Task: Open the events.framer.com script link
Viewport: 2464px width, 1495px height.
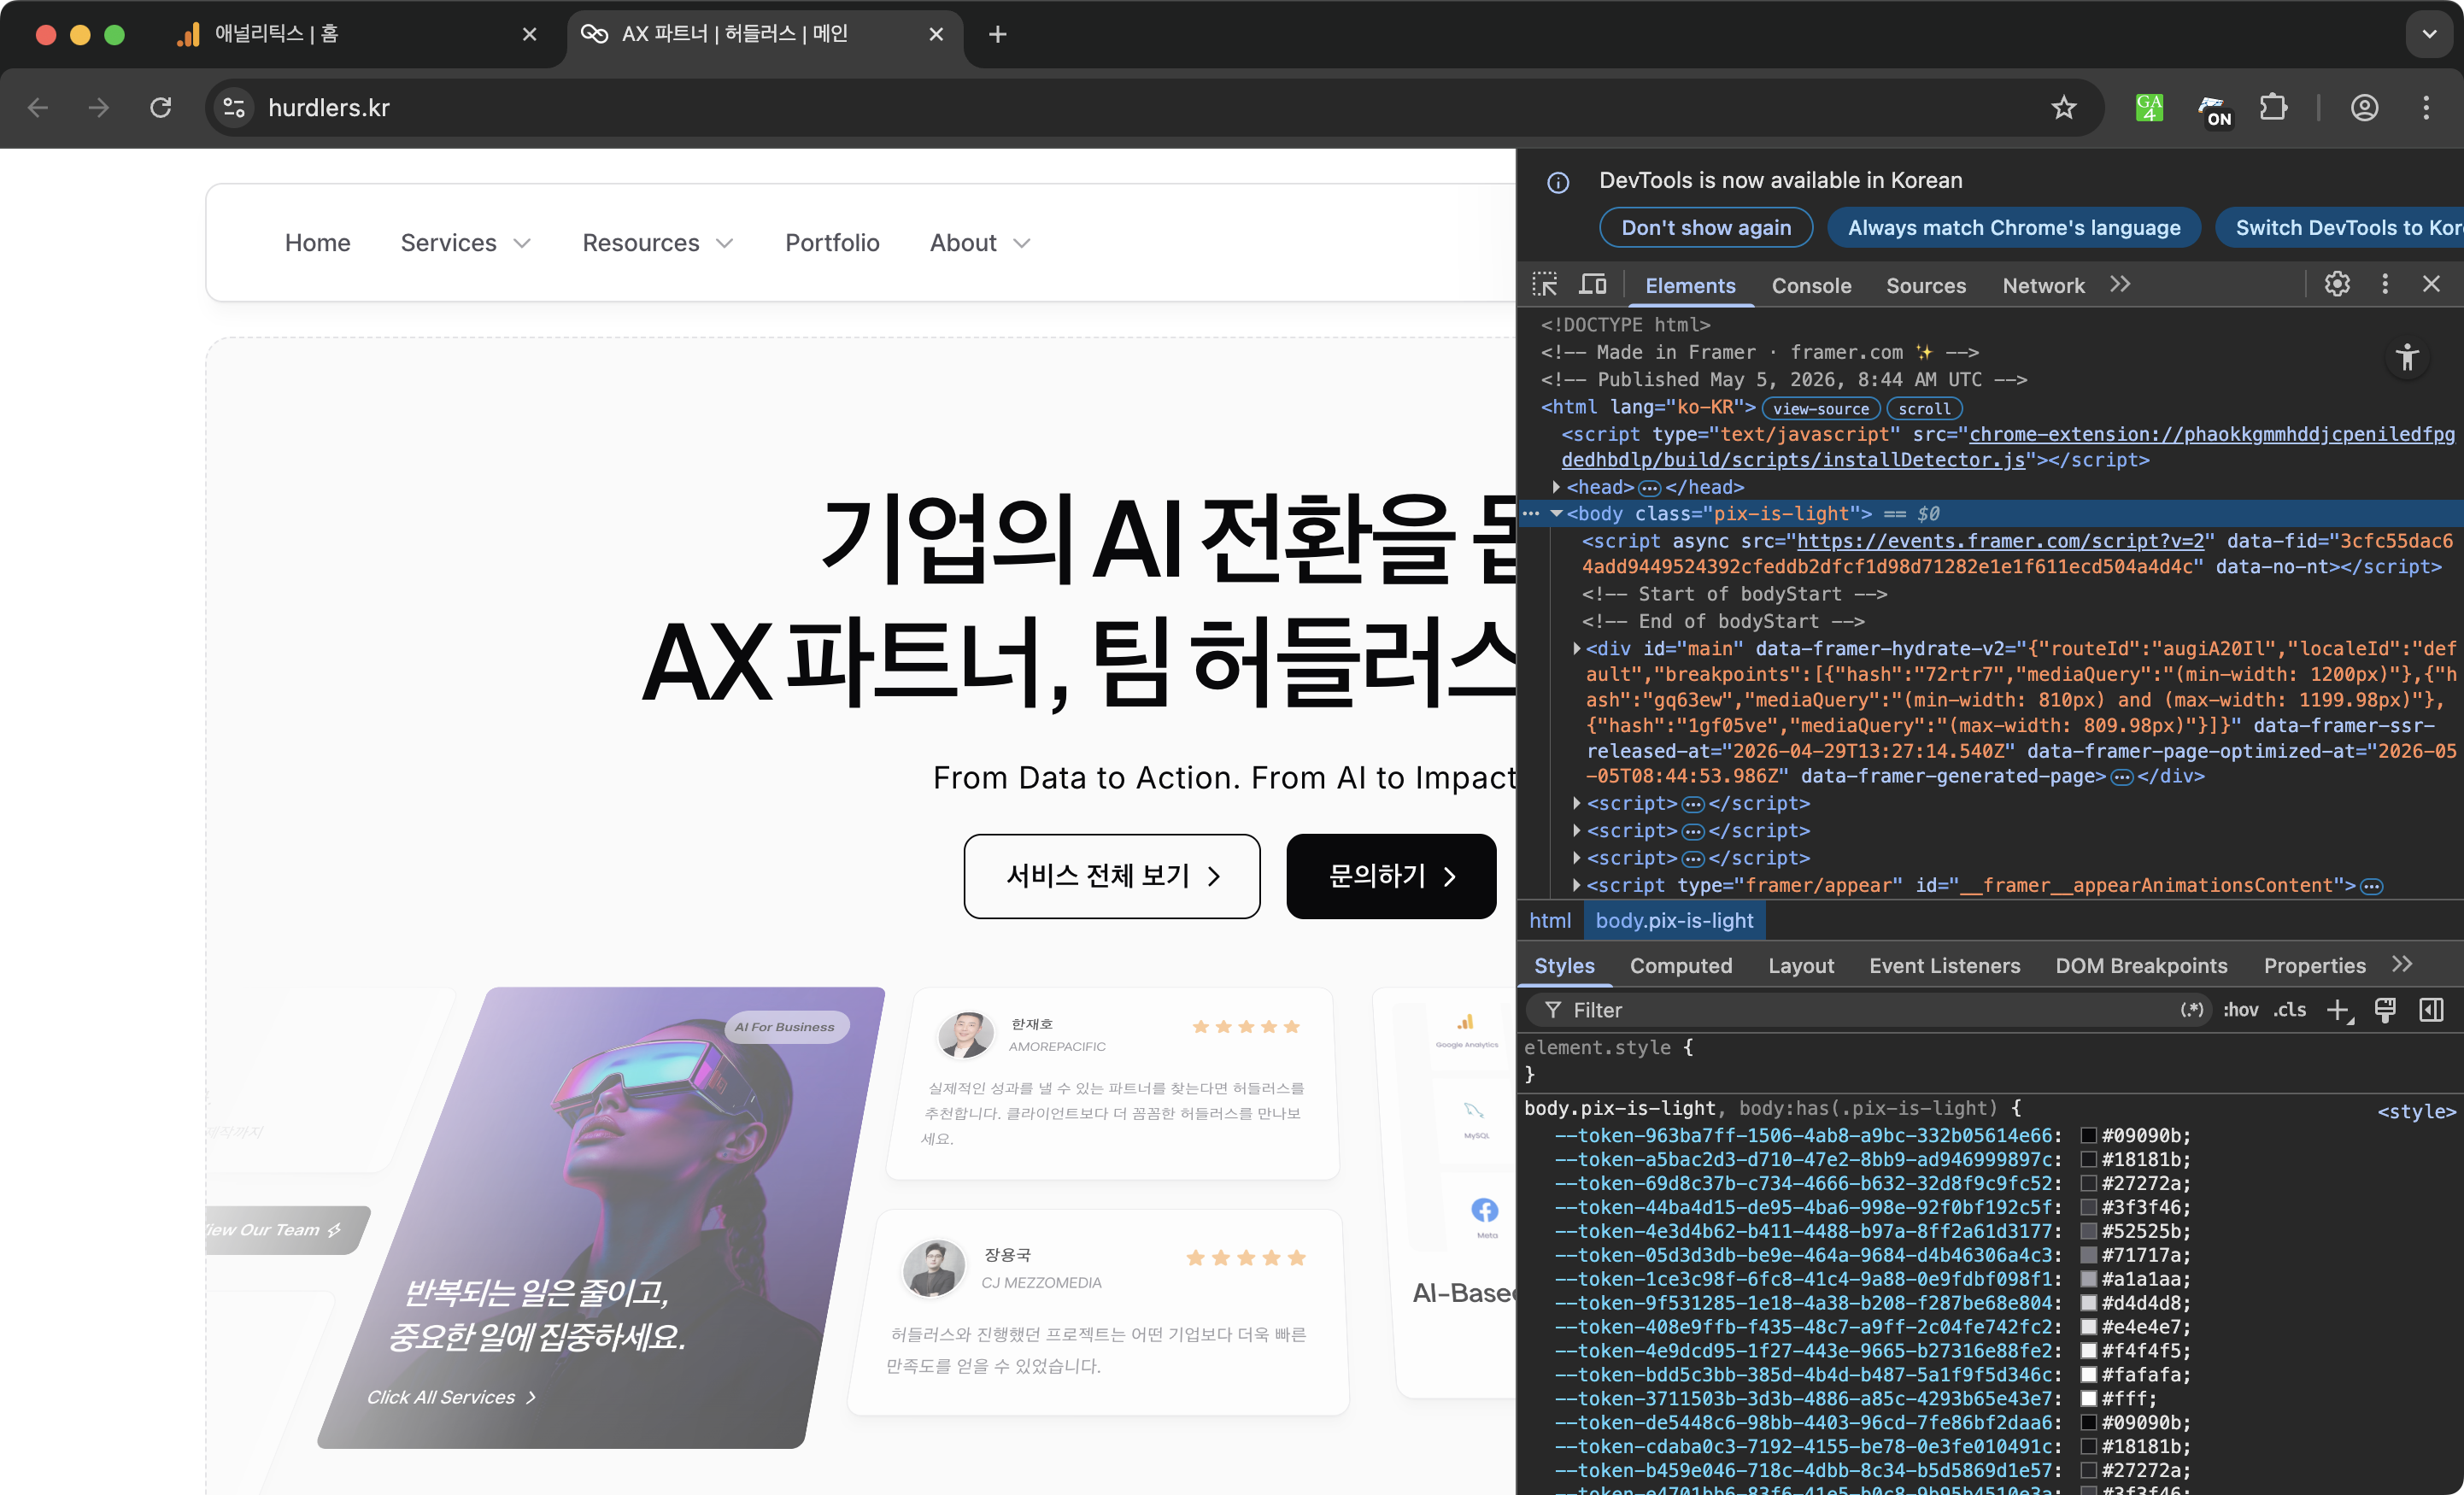Action: tap(2000, 541)
